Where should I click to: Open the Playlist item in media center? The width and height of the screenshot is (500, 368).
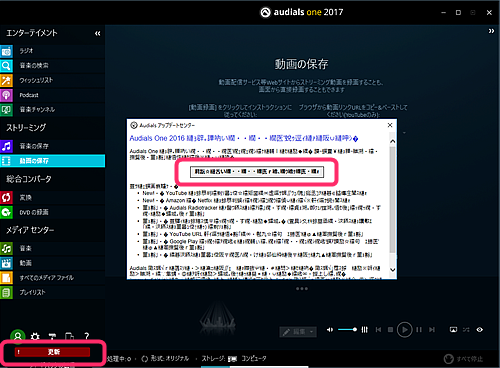pyautogui.click(x=52, y=293)
